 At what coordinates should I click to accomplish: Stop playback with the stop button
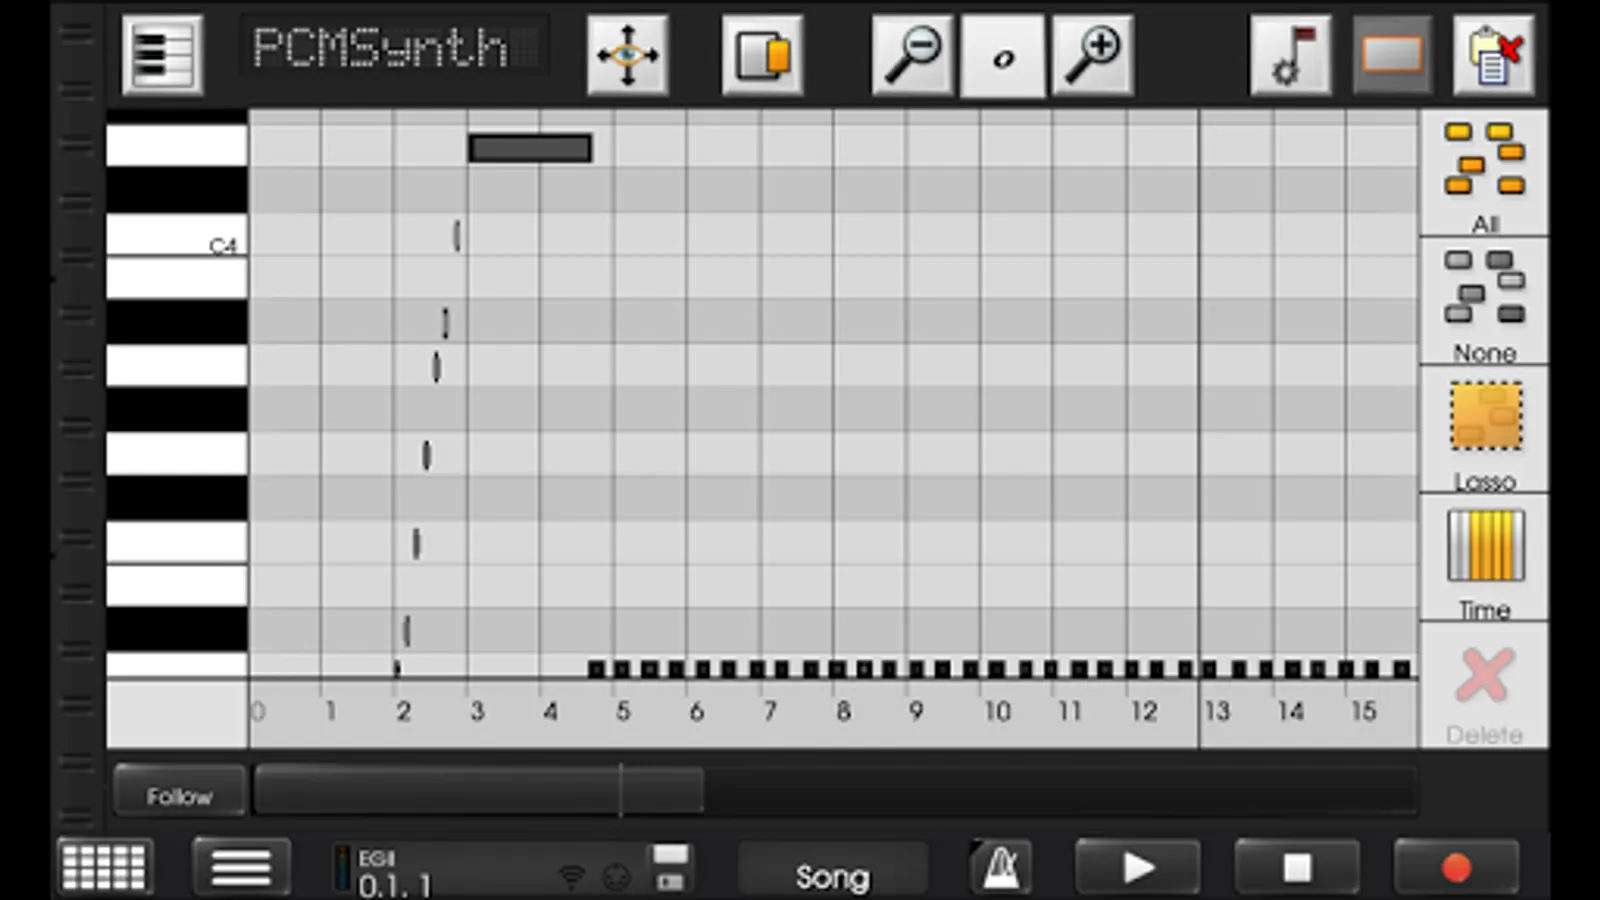(x=1297, y=867)
